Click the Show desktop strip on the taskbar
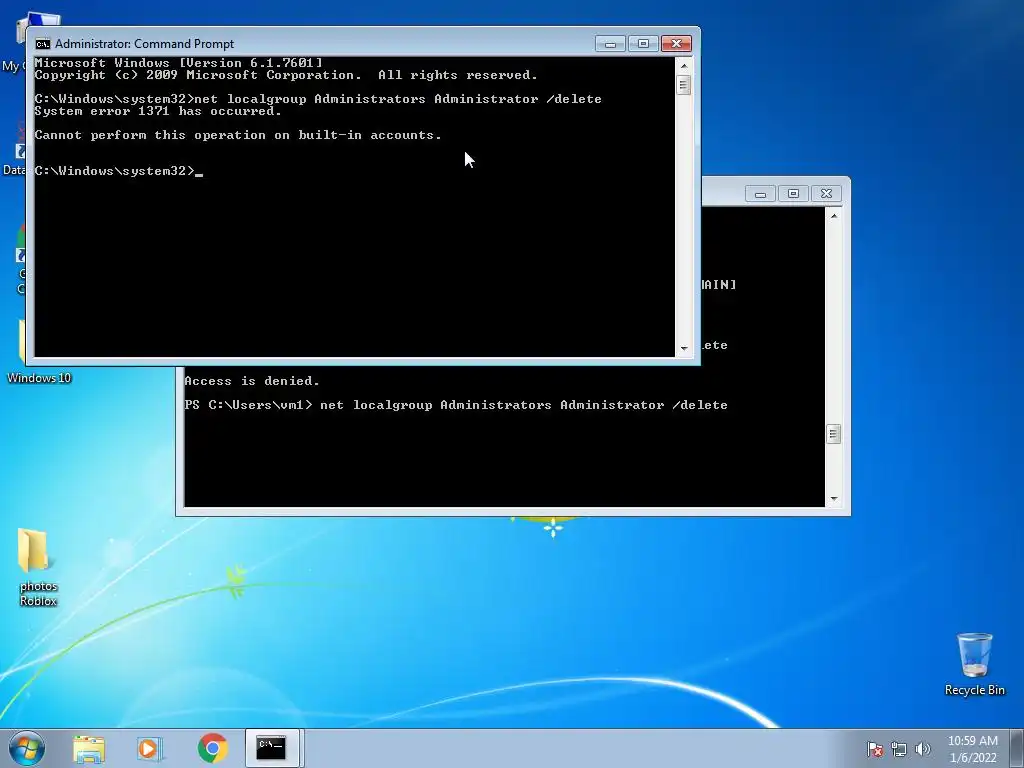The image size is (1024, 768). (1017, 748)
